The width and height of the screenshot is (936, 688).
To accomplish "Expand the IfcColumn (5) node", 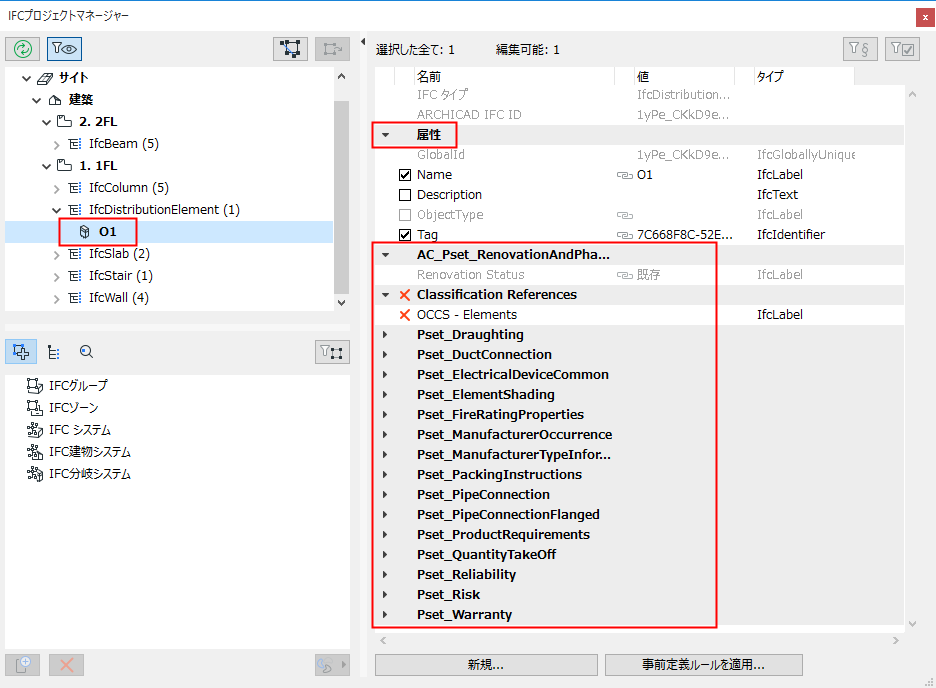I will point(57,189).
